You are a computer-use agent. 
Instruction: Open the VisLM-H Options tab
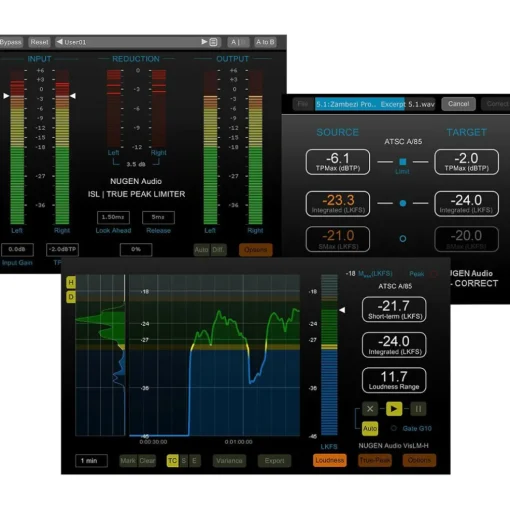[x=419, y=460]
